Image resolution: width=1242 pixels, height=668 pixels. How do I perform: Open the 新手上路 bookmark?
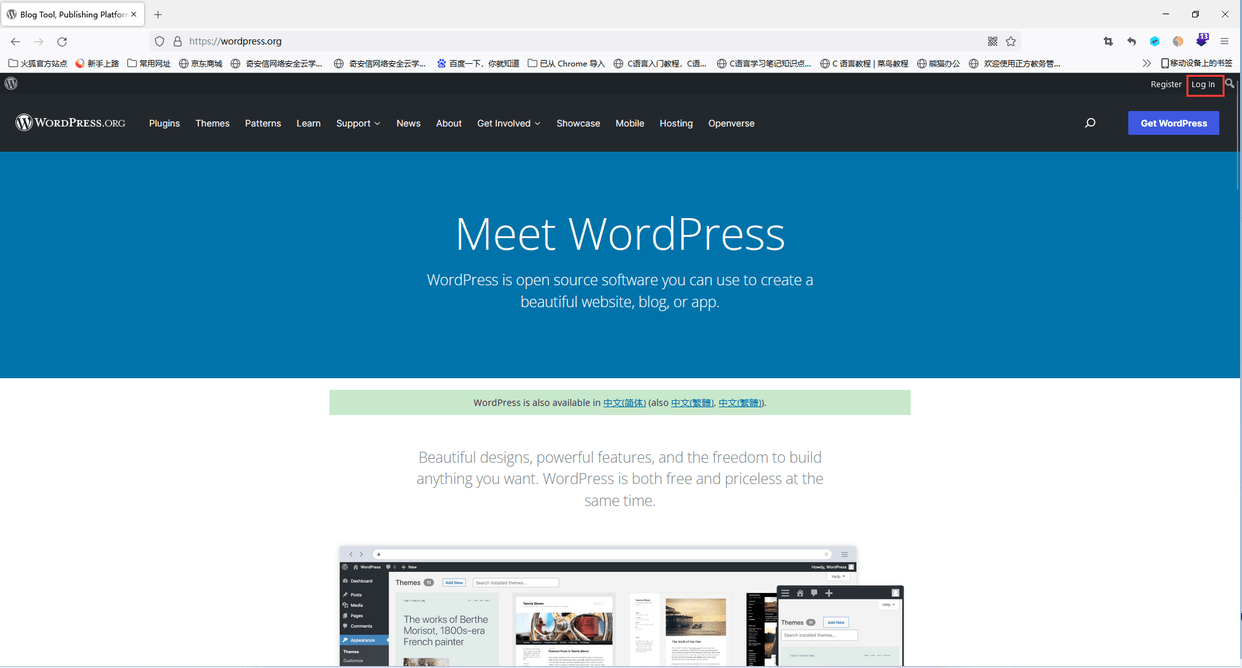point(97,63)
